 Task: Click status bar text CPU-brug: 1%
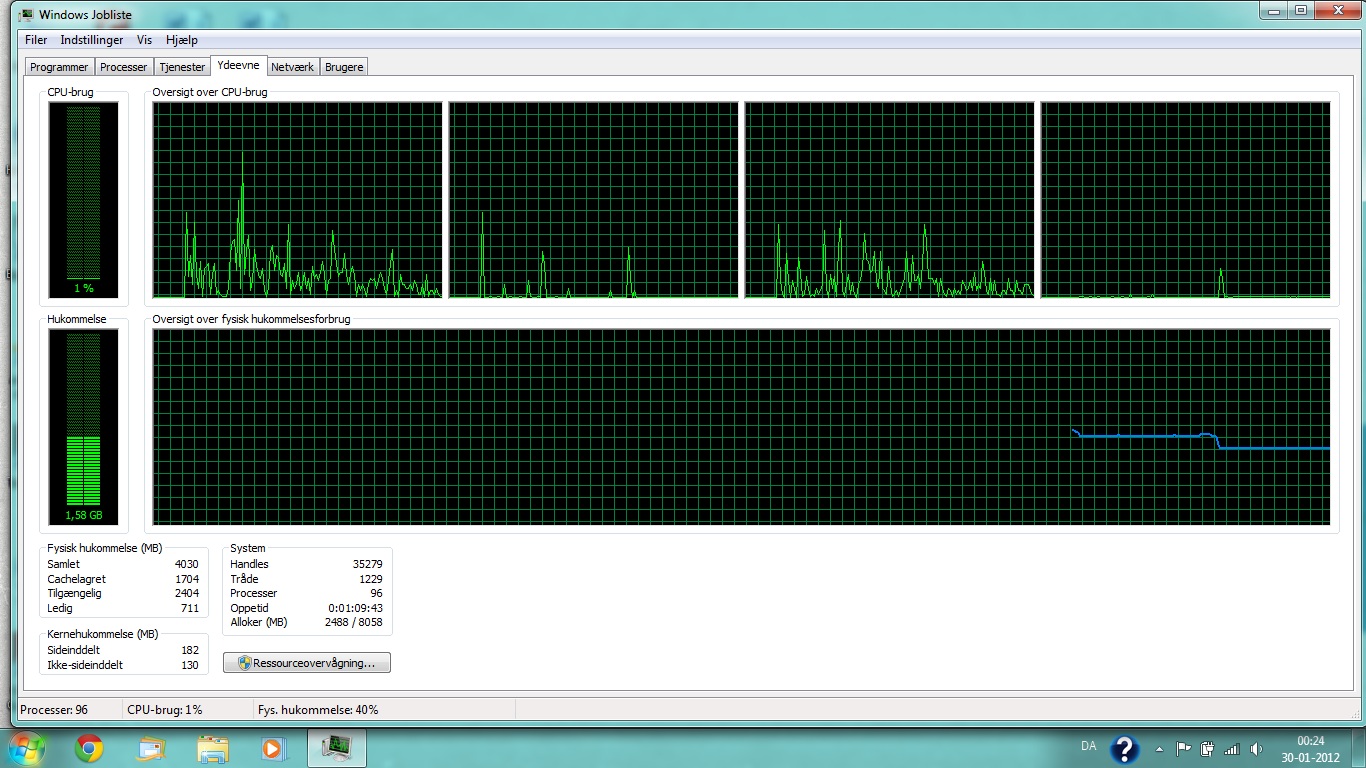(x=165, y=710)
